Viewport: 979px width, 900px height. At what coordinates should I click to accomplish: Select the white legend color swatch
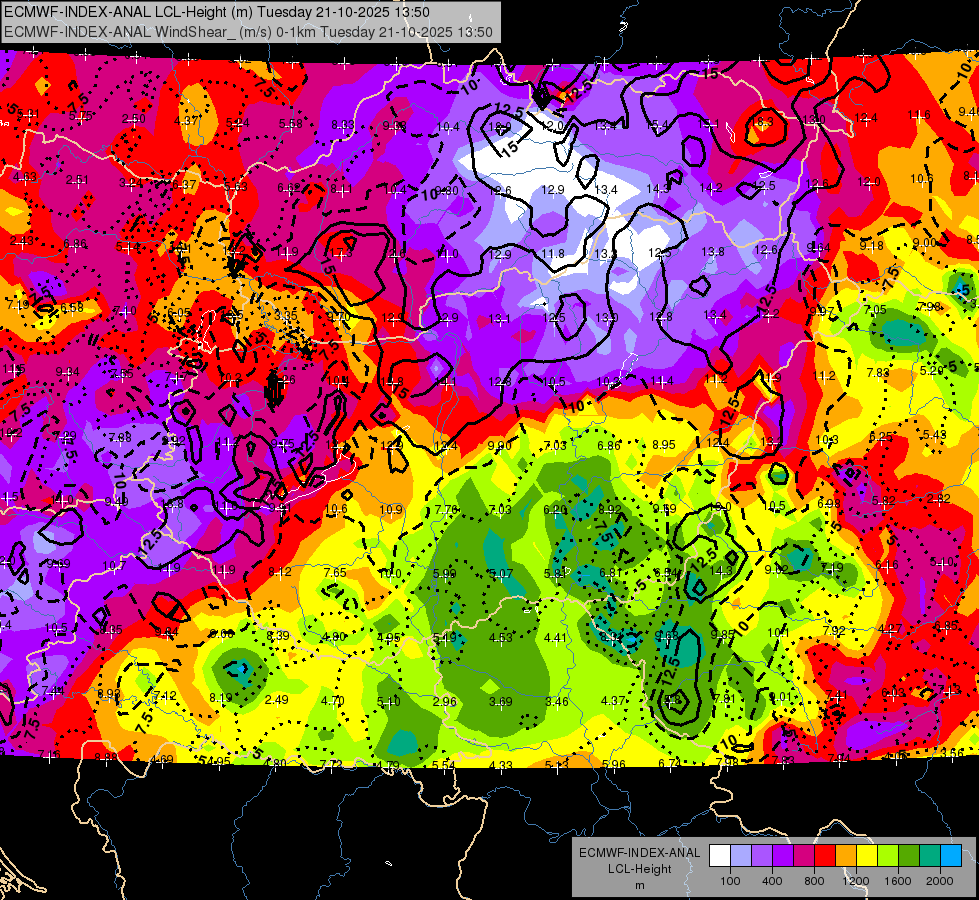[720, 856]
